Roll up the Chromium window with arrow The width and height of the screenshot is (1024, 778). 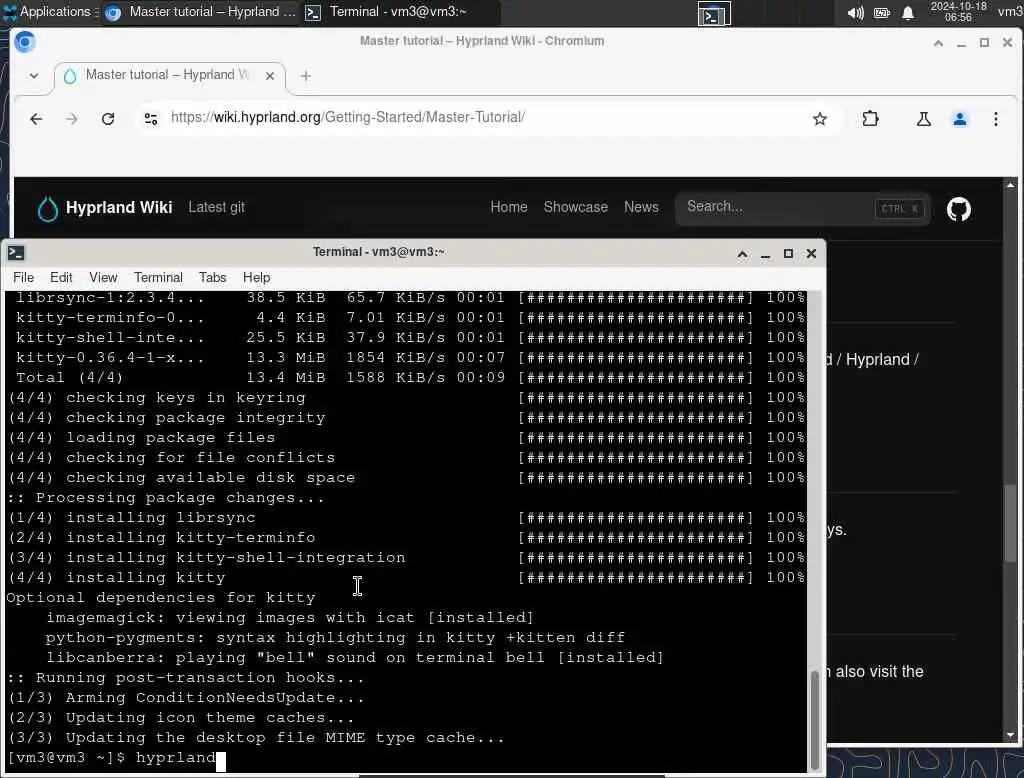coord(938,43)
